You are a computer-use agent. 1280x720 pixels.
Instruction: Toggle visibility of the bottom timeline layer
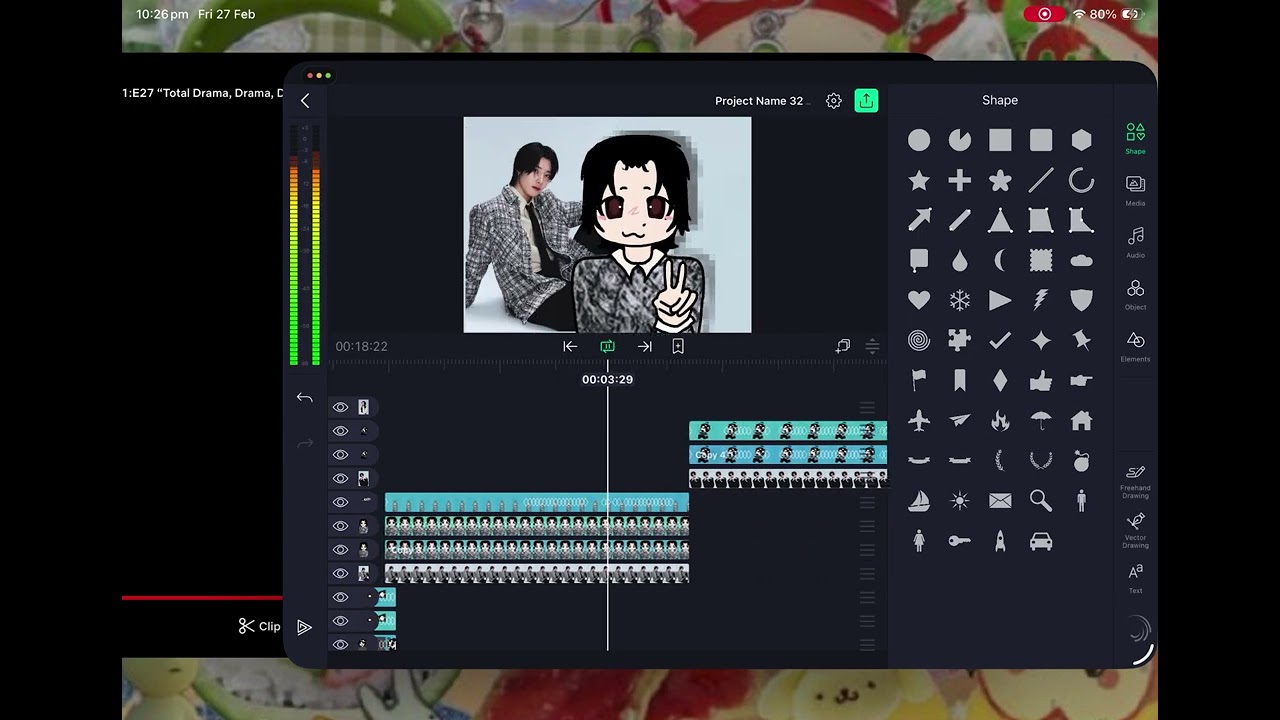[340, 645]
